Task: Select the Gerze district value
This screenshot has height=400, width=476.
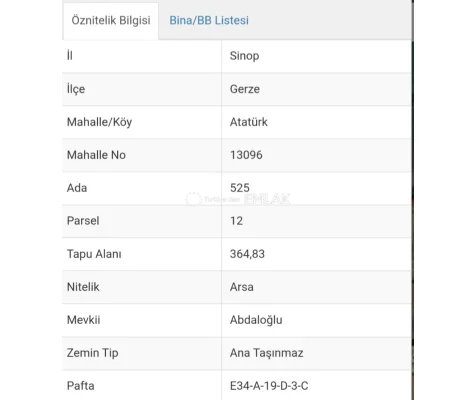Action: coord(245,89)
